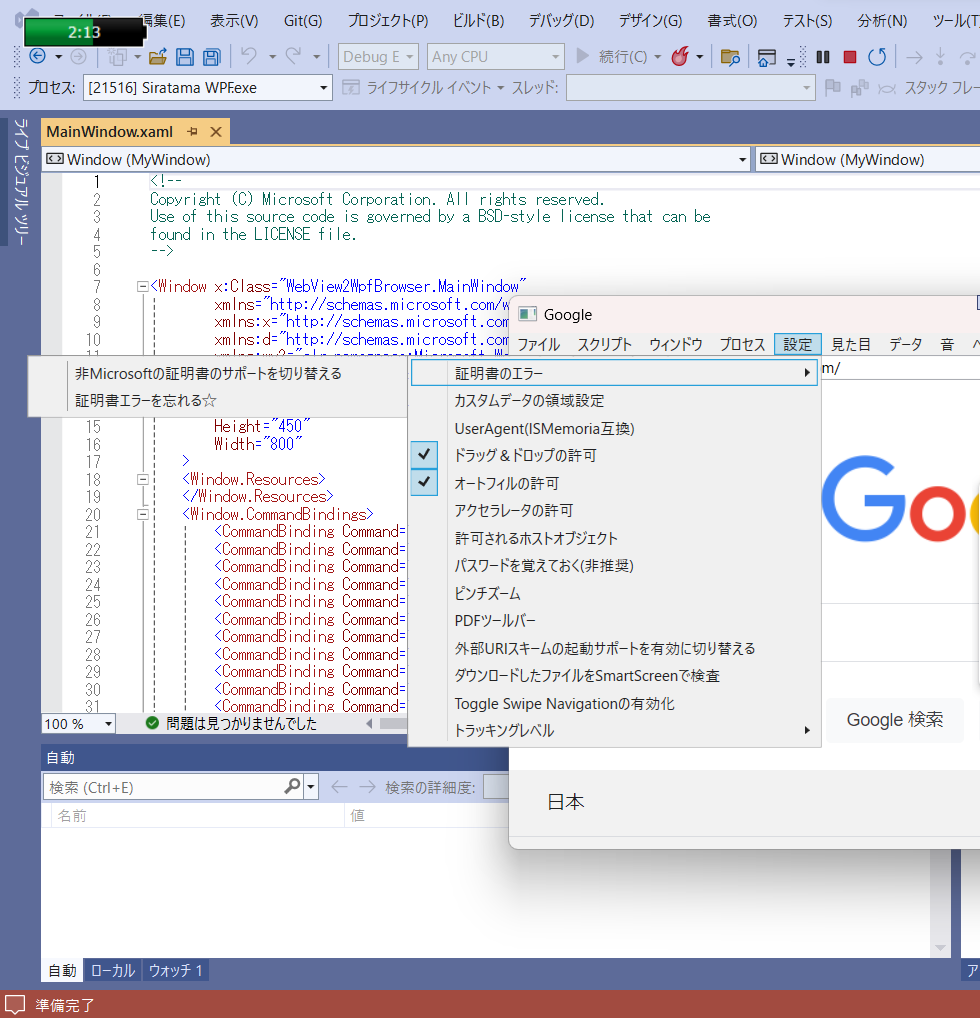Open the Any CPU platform dropdown
980x1018 pixels.
point(496,57)
